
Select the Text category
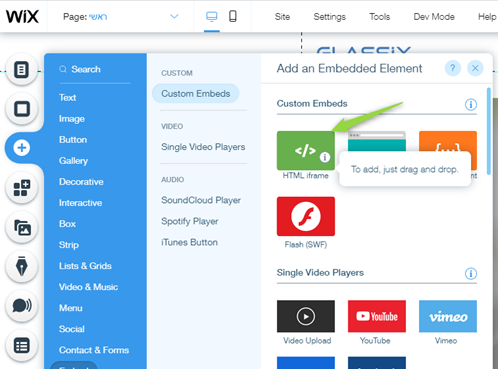tap(67, 98)
